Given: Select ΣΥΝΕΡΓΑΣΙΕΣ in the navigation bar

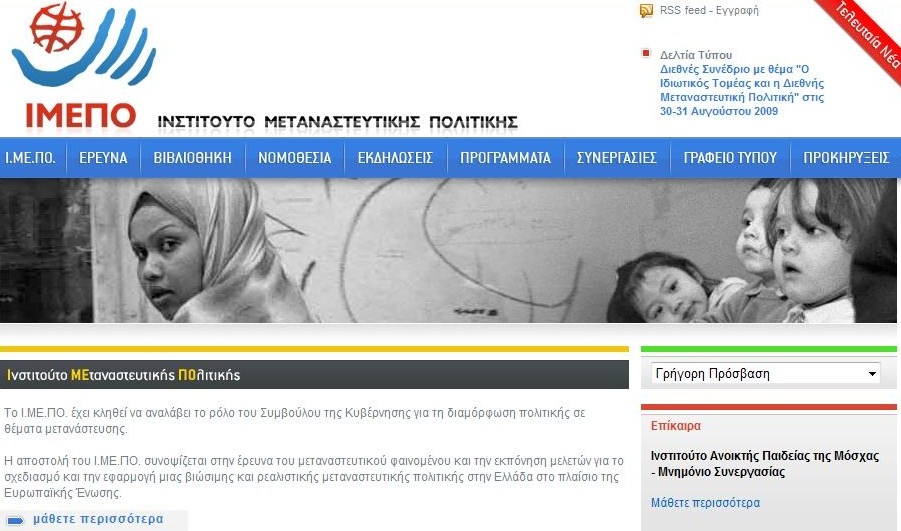Looking at the screenshot, I should point(617,157).
